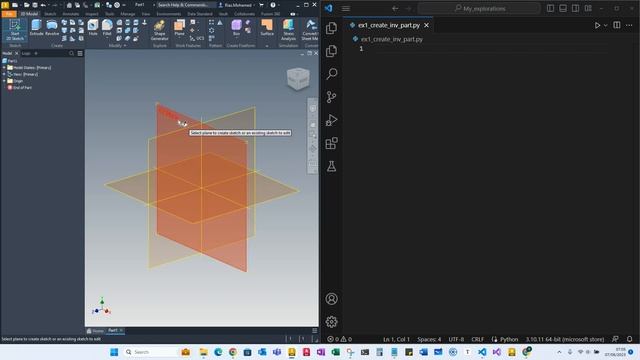The image size is (640, 360).
Task: Click the UTF-8 encoding status
Action: tap(456, 339)
